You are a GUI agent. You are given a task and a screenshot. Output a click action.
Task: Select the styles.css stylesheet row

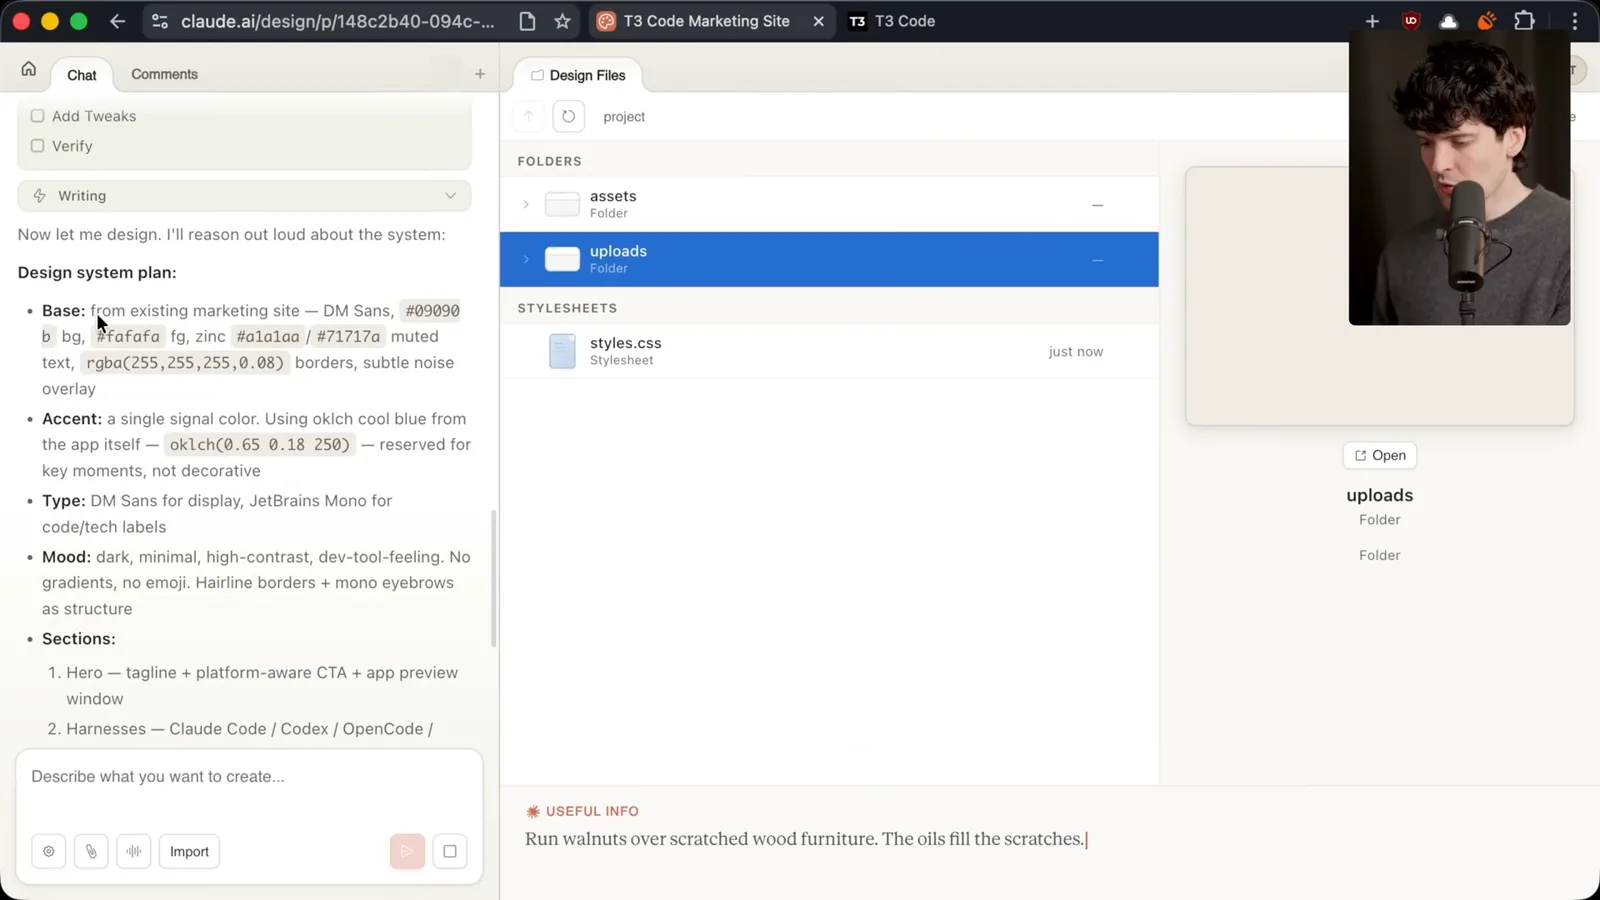click(x=829, y=351)
